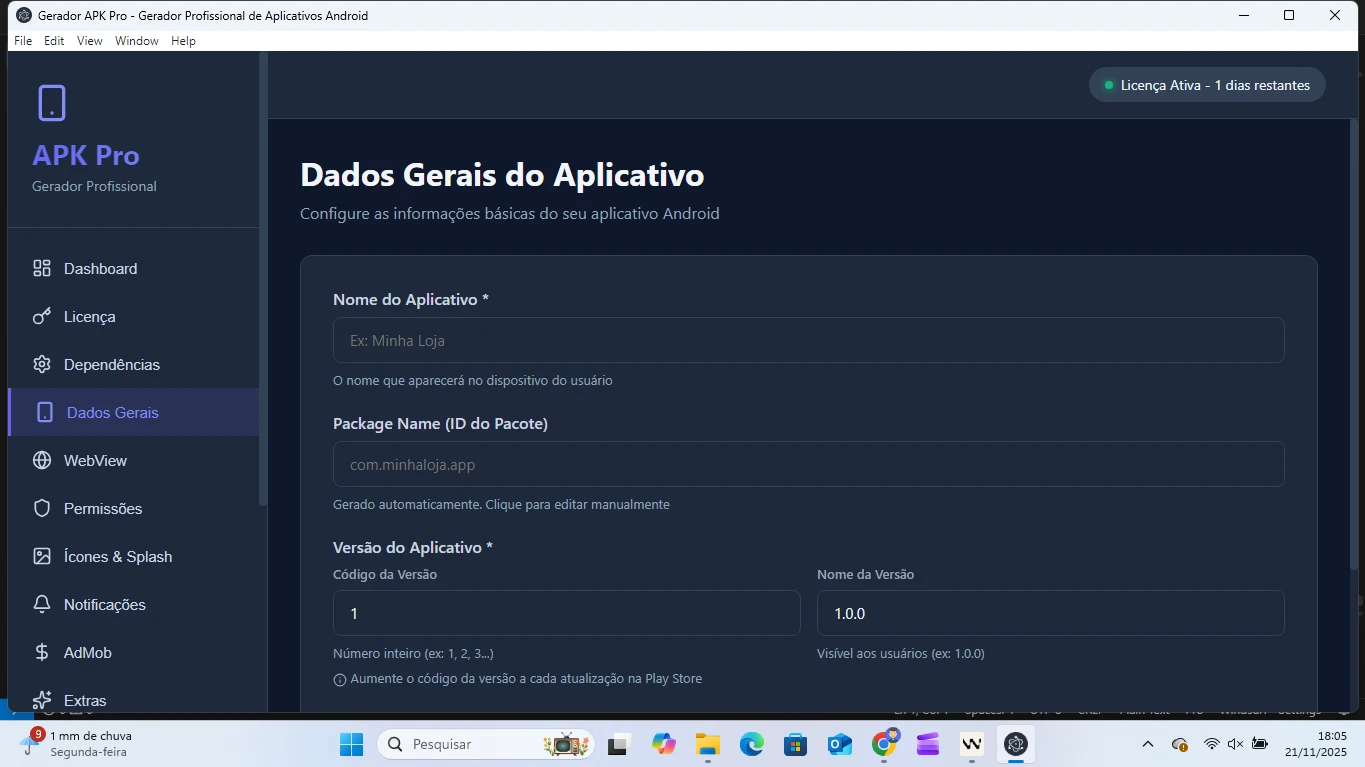
Task: Click the Nome da Versão field
Action: 1050,613
